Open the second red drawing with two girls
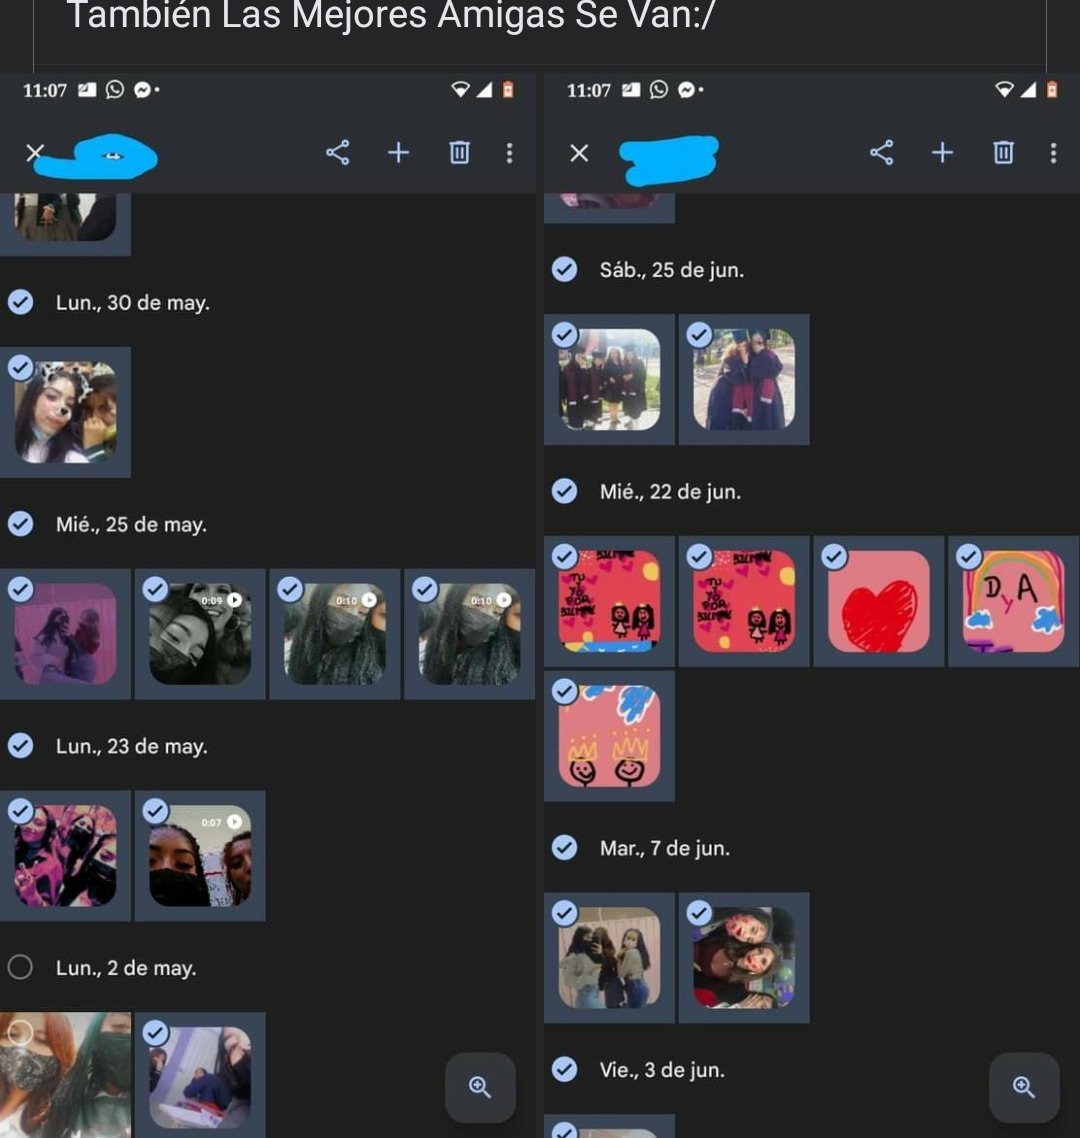 [x=744, y=602]
